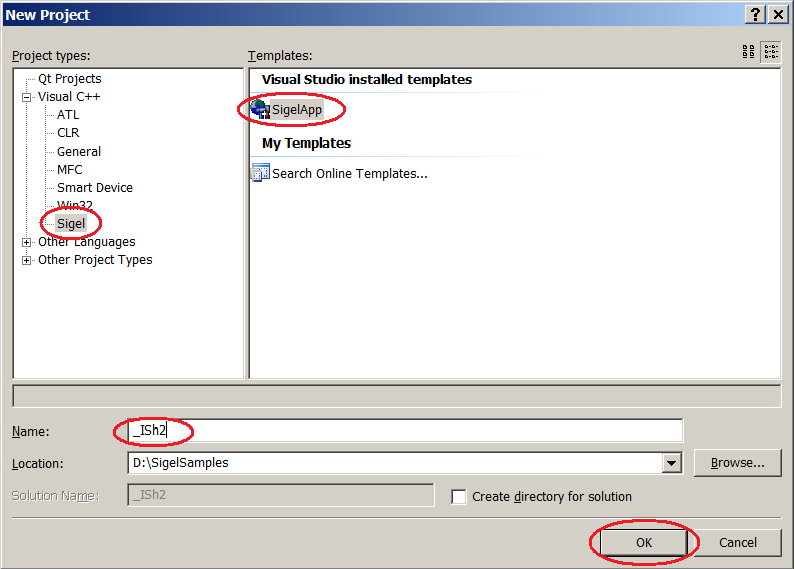Click the Cancel button
Screen dimensions: 795x569
pyautogui.click(x=738, y=543)
